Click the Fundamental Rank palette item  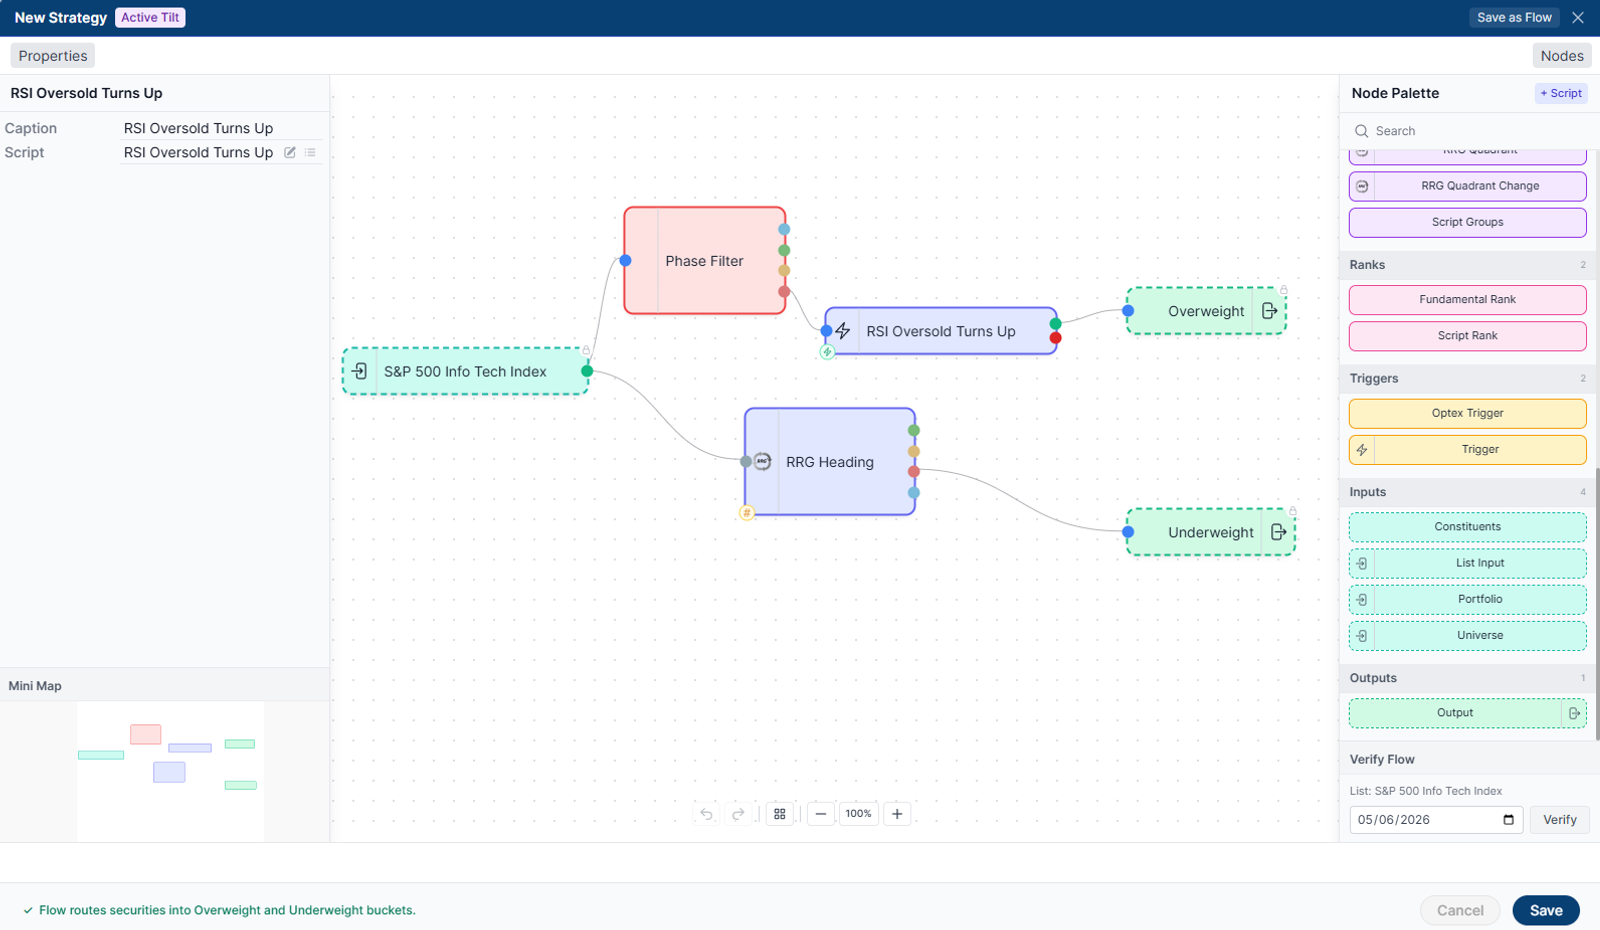[1468, 299]
